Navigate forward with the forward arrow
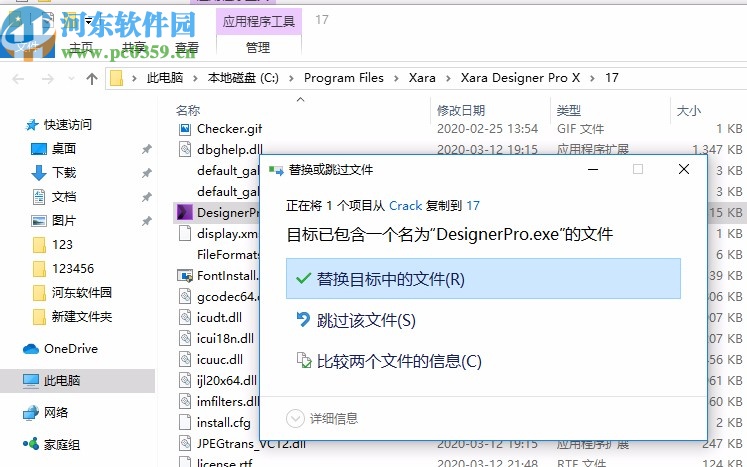This screenshot has height=467, width=747. (x=48, y=78)
